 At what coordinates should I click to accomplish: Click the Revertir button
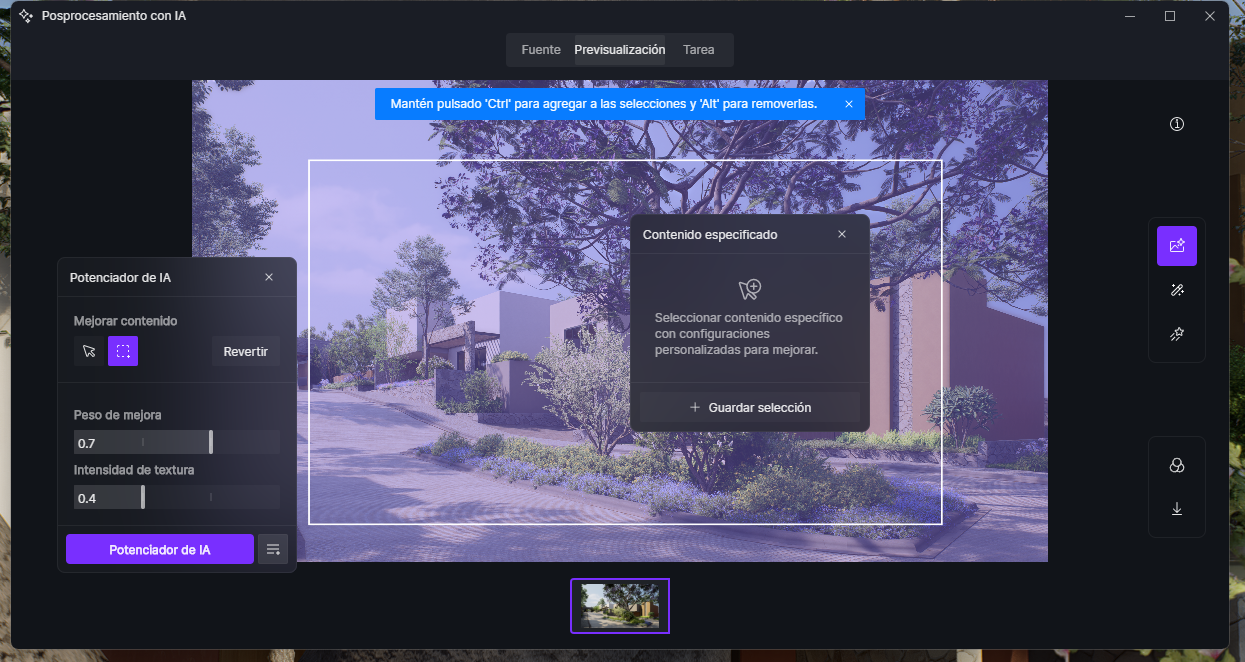[x=245, y=351]
